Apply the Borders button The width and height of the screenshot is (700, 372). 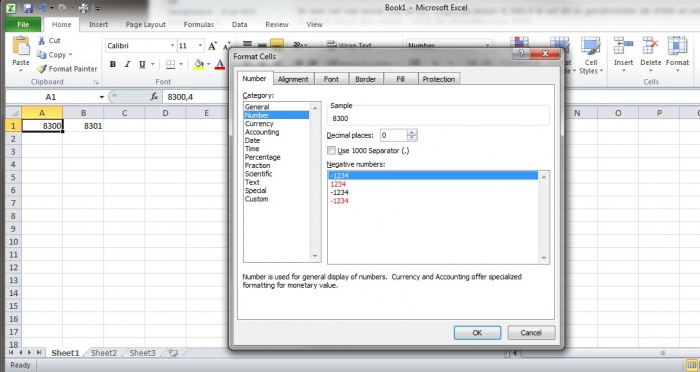pyautogui.click(x=170, y=64)
